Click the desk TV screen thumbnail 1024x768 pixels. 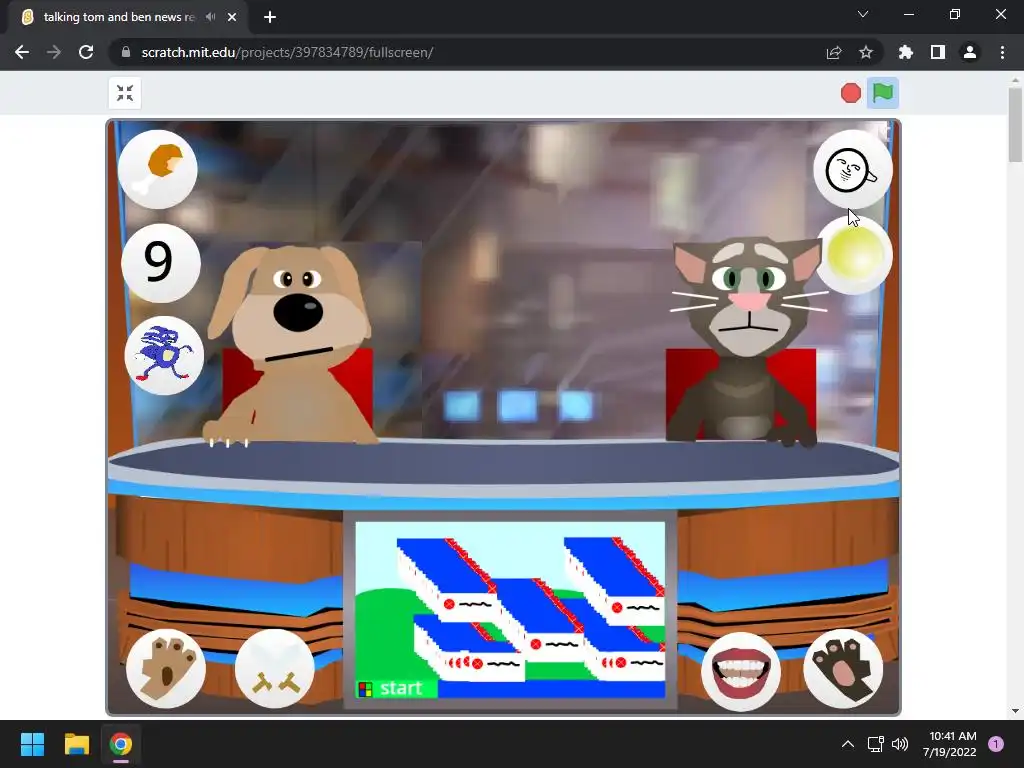[510, 609]
